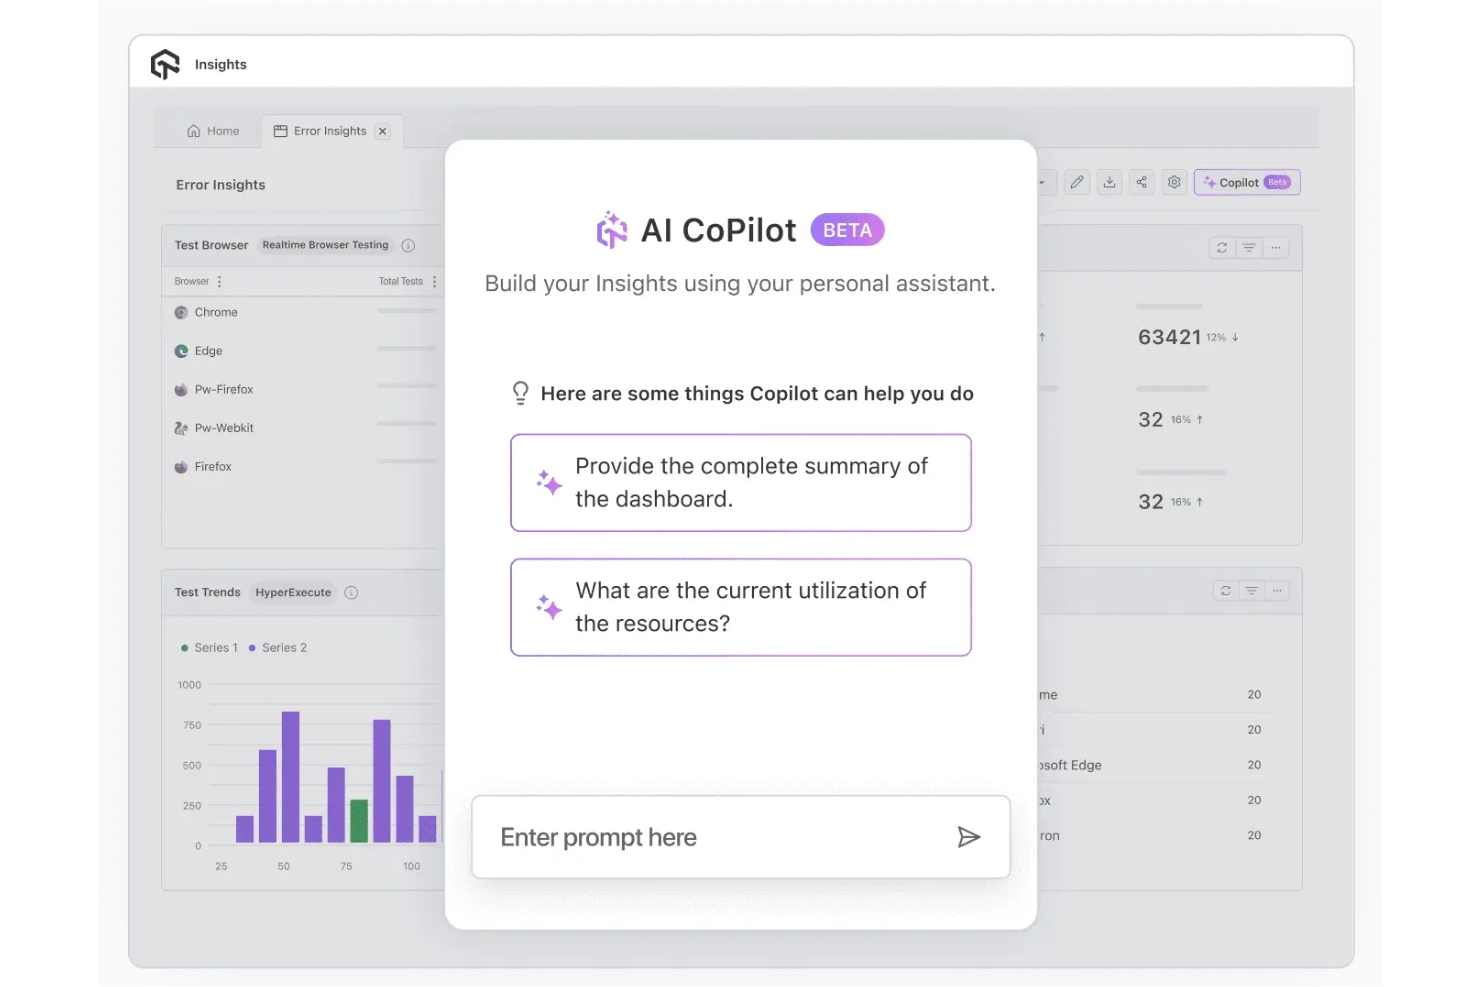Click the LambdaTest logo in the header

coord(164,63)
